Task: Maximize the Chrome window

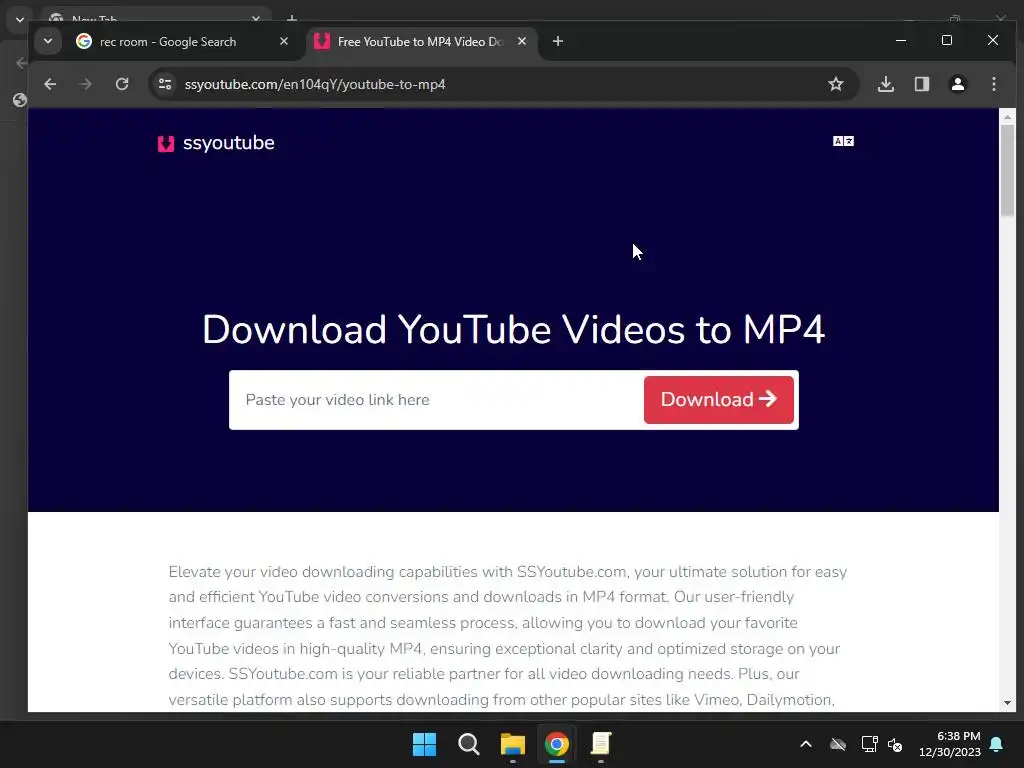Action: 947,40
